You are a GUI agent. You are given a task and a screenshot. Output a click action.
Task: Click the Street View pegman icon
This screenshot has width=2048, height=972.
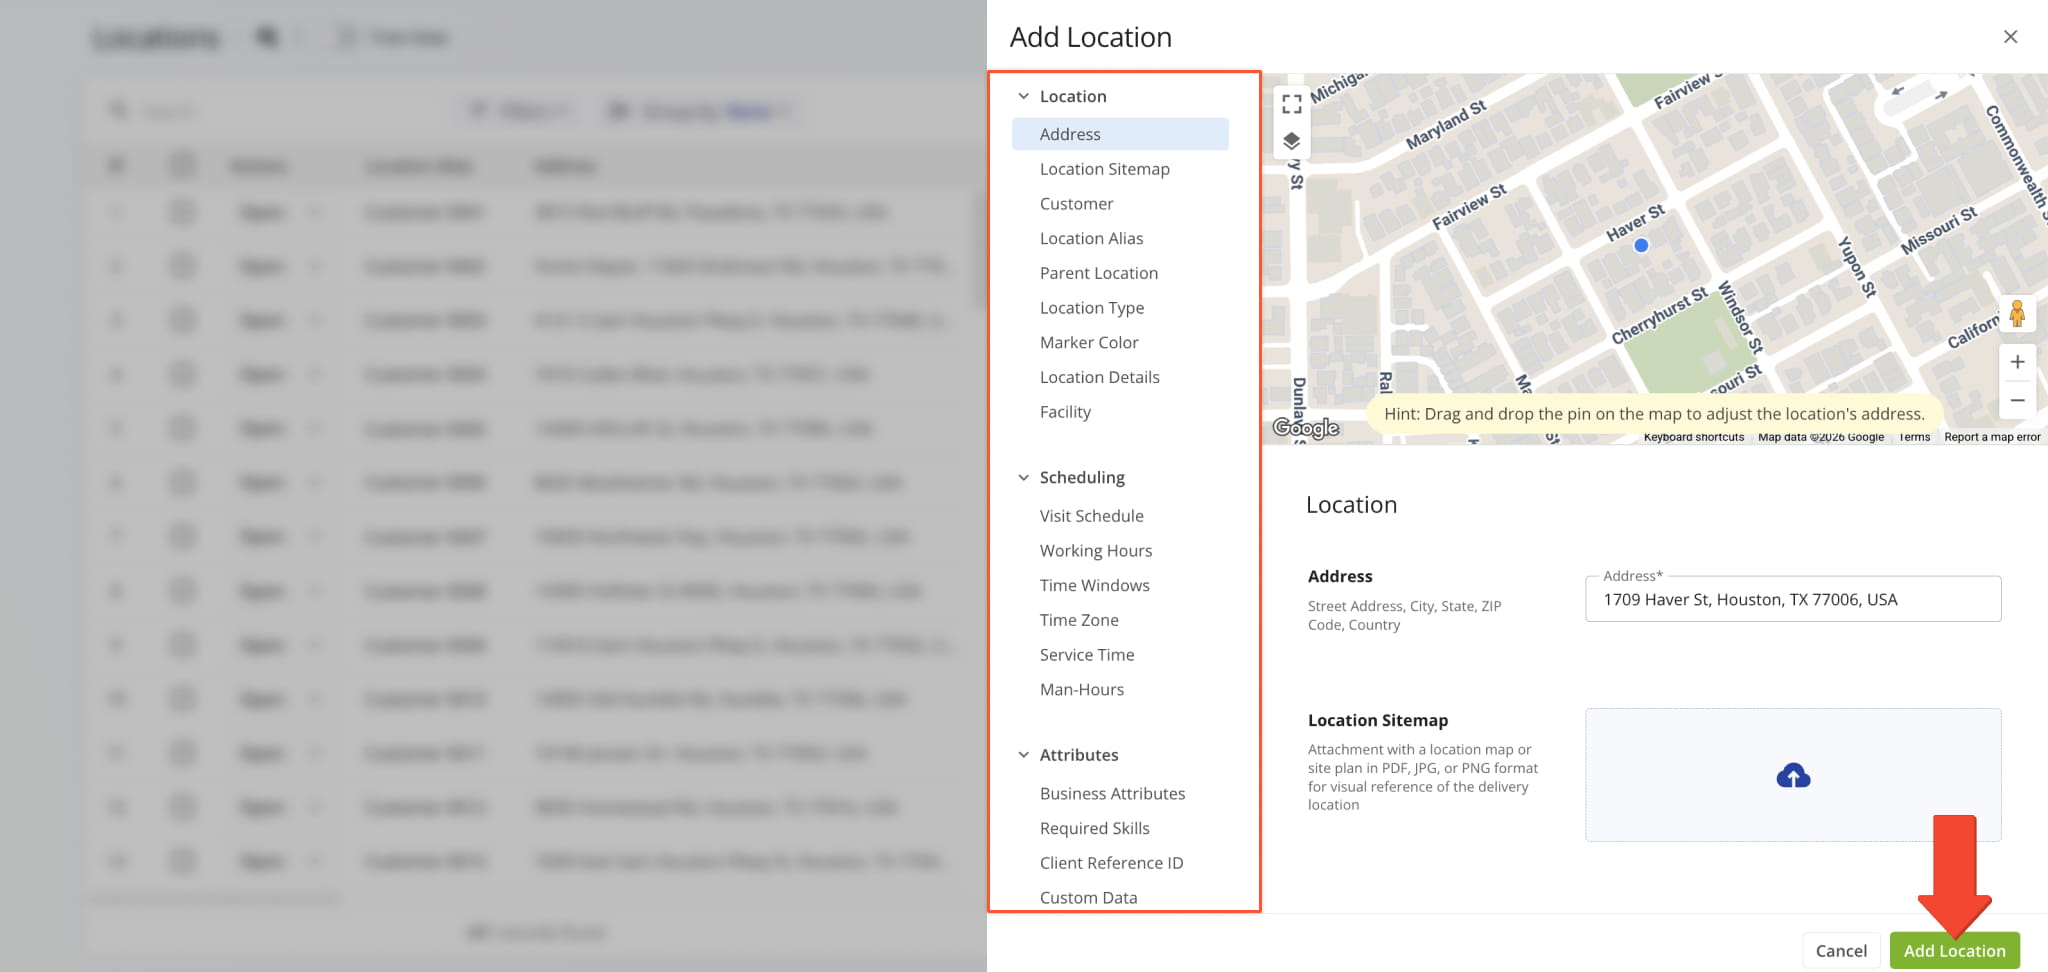(x=2016, y=314)
